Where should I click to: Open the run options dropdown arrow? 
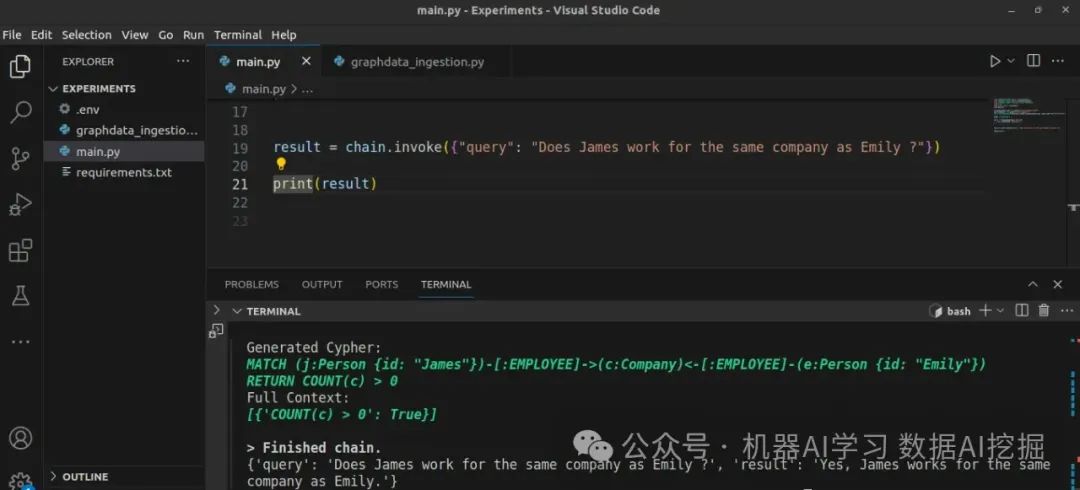point(1011,61)
